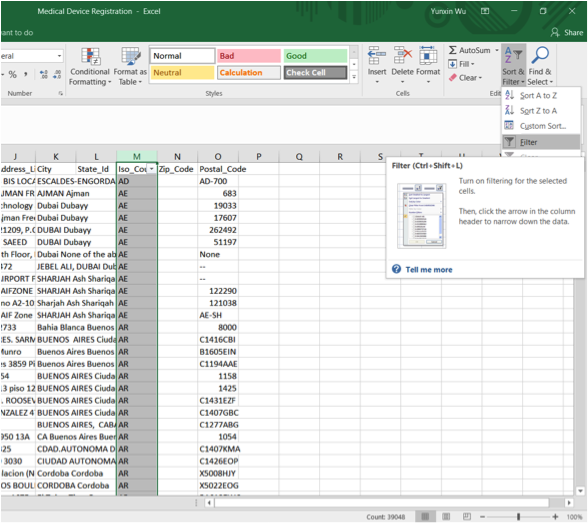Open Sort & Filter button
This screenshot has height=523, width=588.
tap(513, 66)
